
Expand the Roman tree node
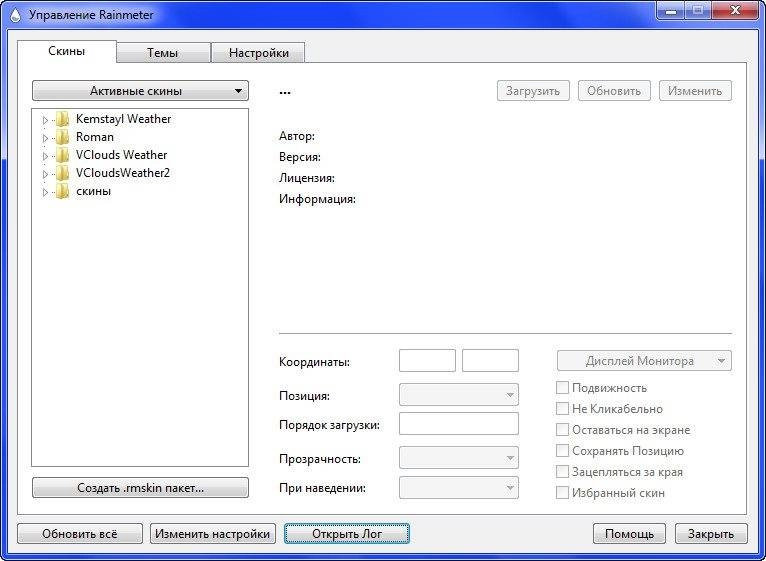click(x=45, y=138)
